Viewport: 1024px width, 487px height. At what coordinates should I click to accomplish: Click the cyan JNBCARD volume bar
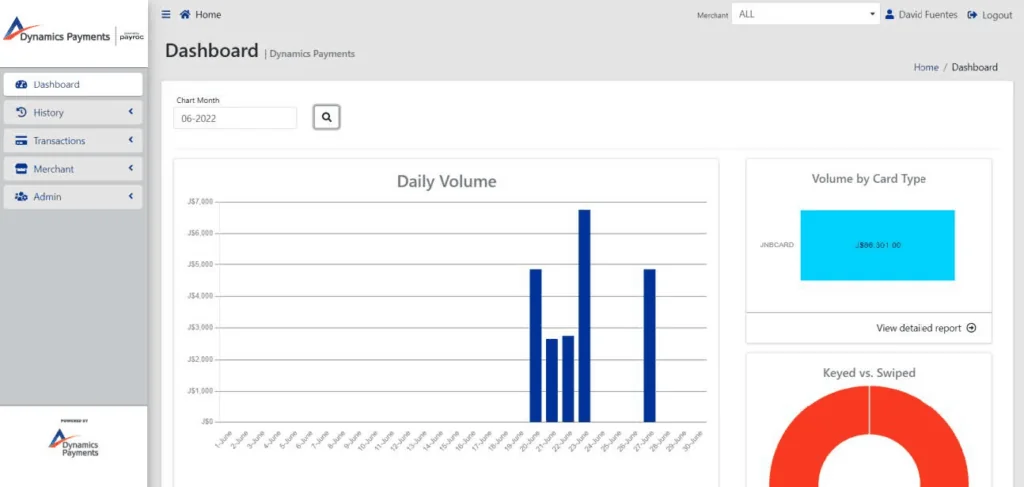(877, 245)
